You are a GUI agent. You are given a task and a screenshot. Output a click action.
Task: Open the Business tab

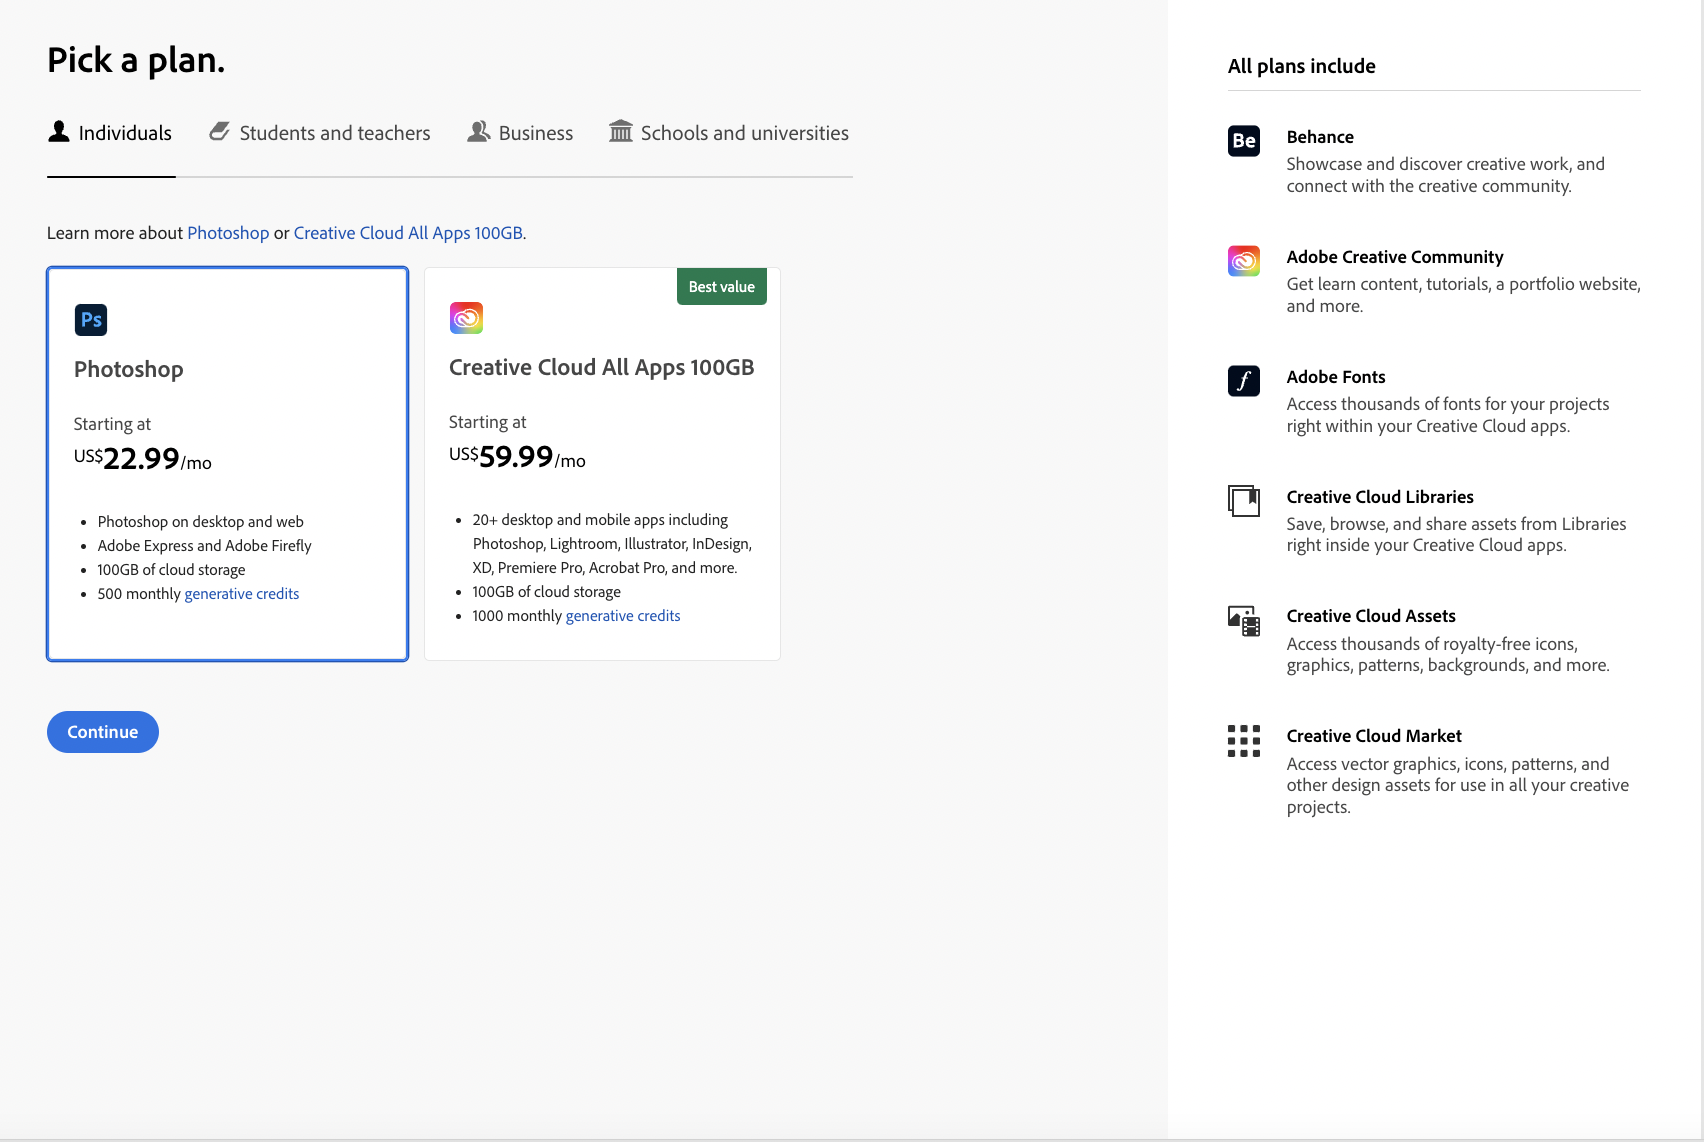(x=520, y=133)
